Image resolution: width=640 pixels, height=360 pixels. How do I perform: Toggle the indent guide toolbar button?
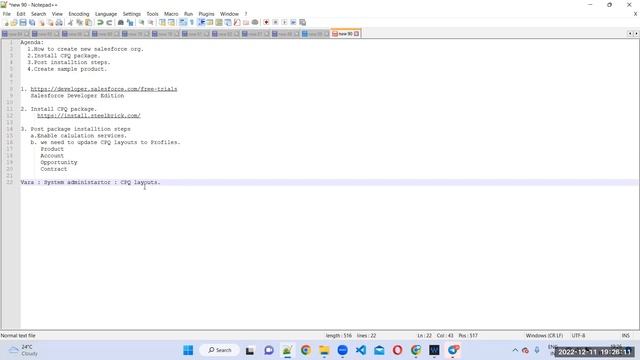201,22
